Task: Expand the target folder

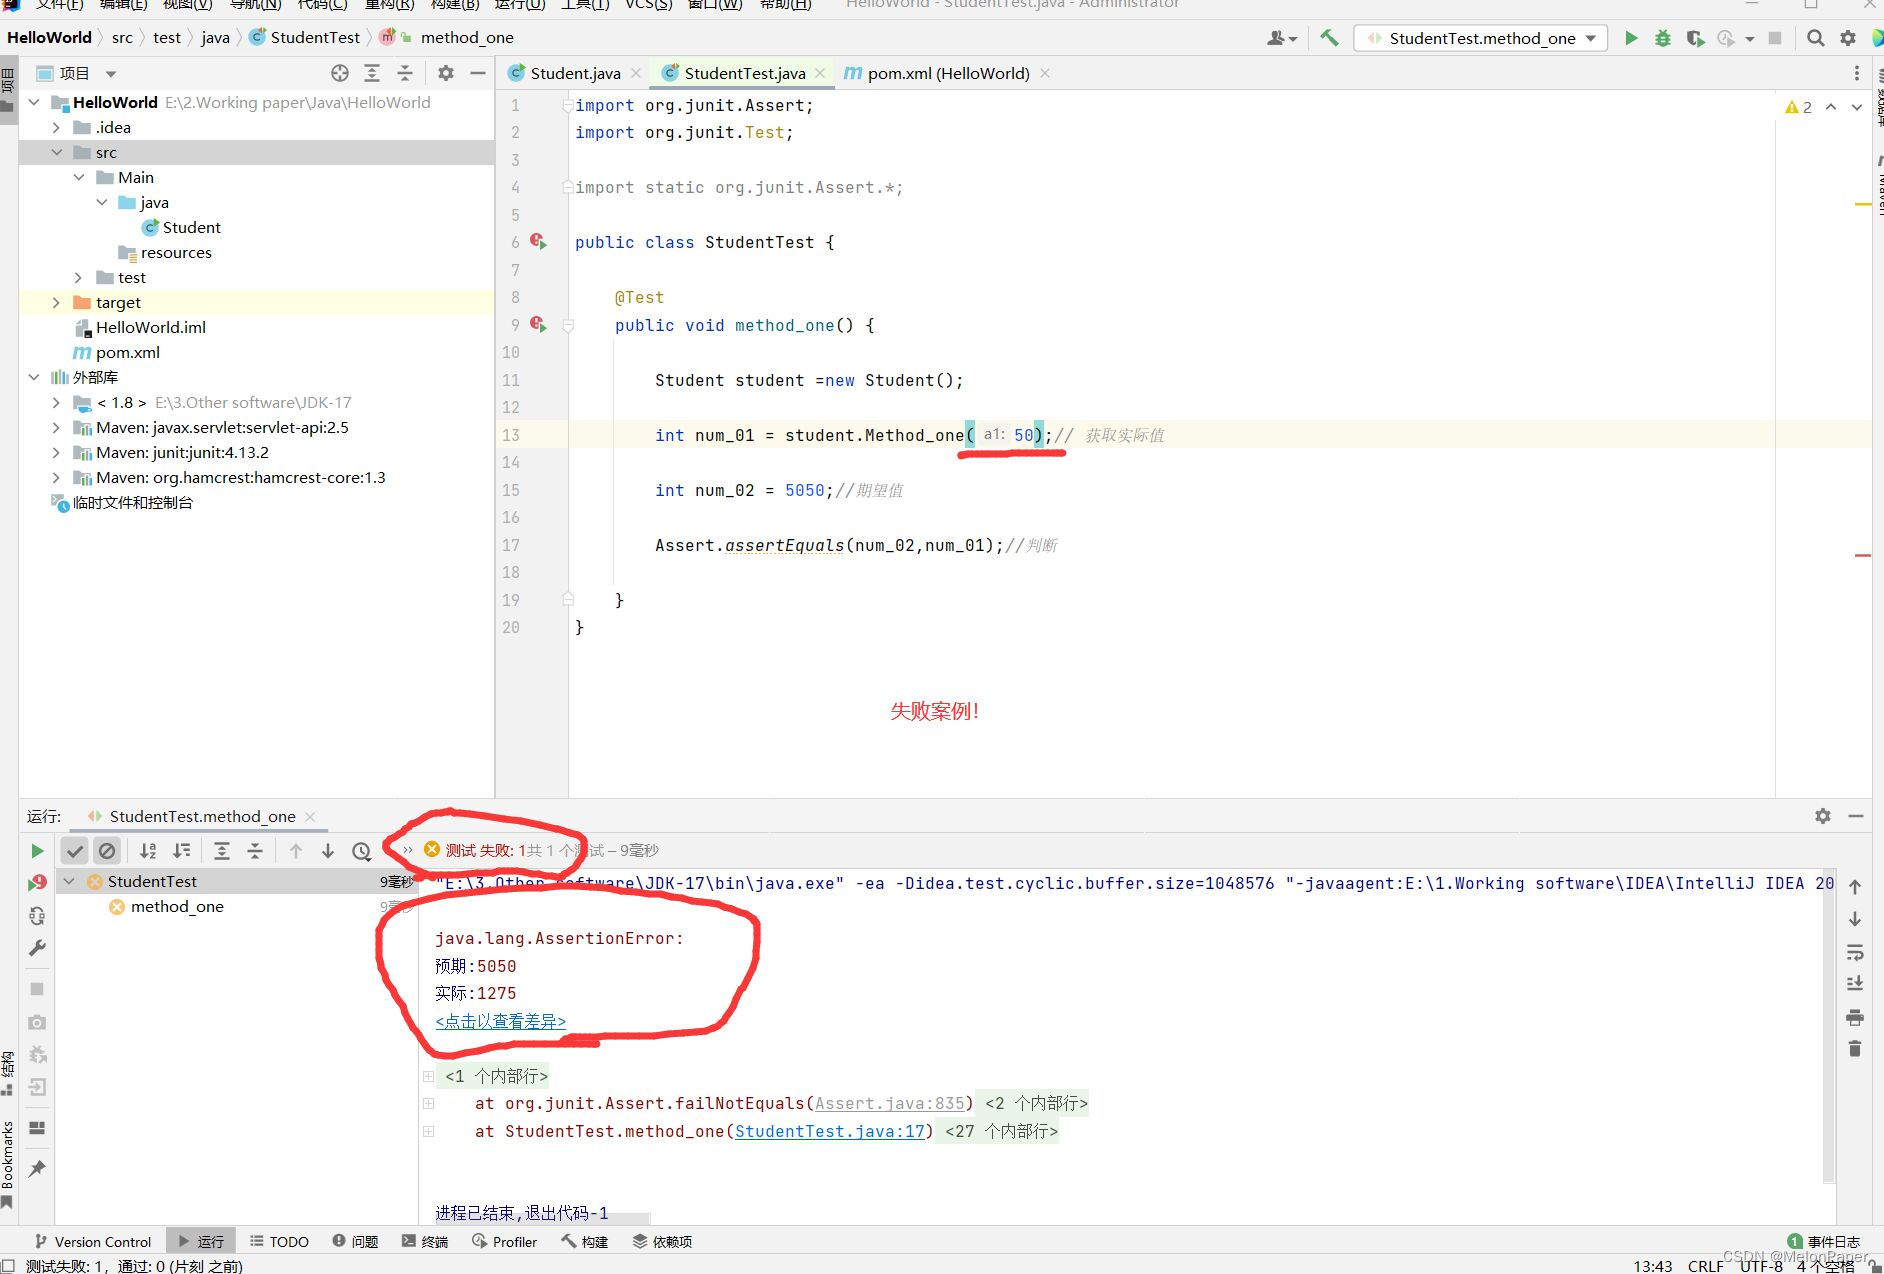Action: pyautogui.click(x=56, y=302)
